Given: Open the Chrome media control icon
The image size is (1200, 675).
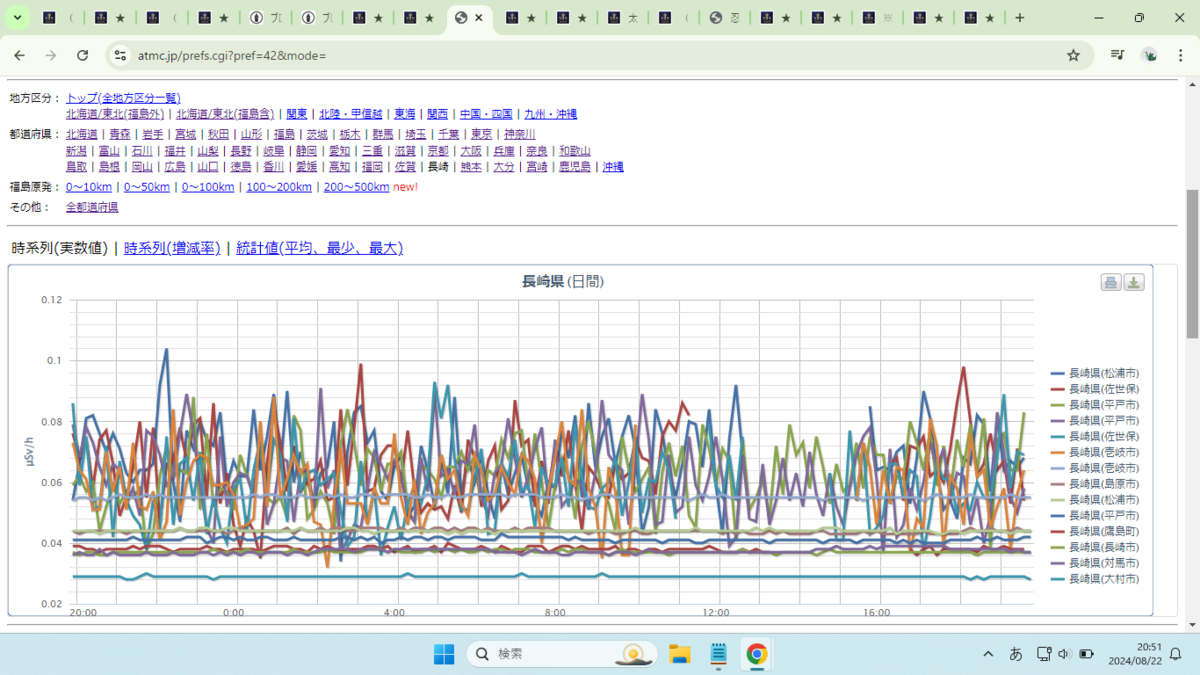Looking at the screenshot, I should click(x=1118, y=55).
